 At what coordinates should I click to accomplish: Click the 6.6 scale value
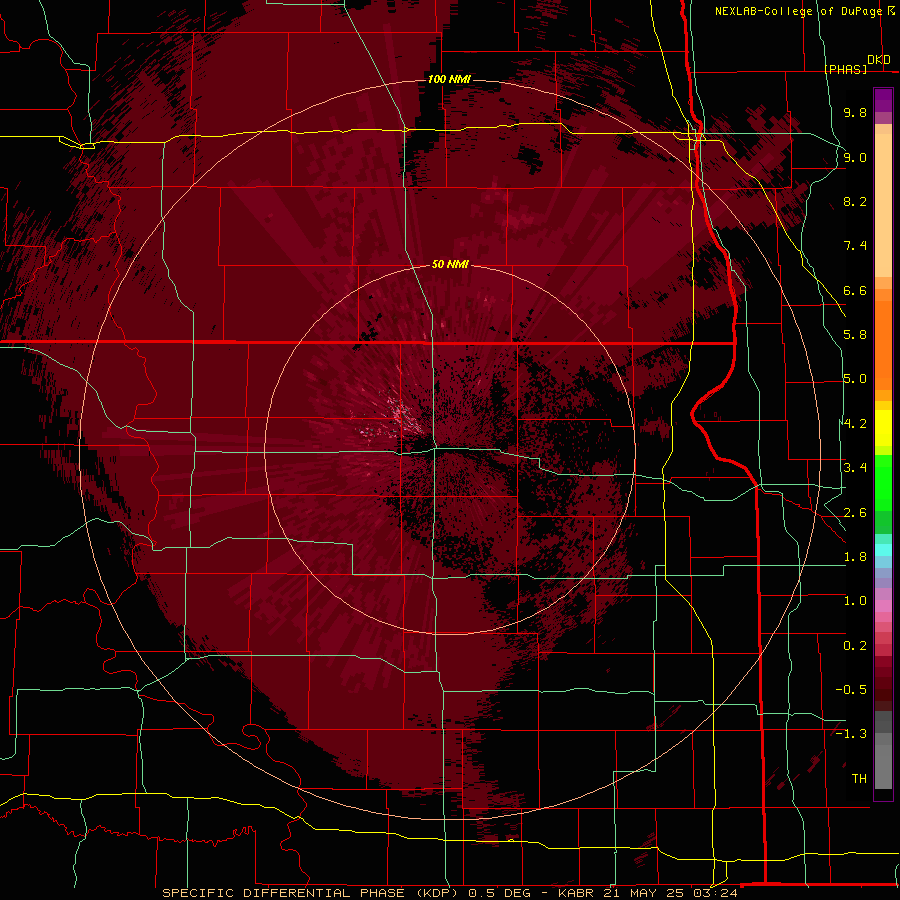point(855,290)
